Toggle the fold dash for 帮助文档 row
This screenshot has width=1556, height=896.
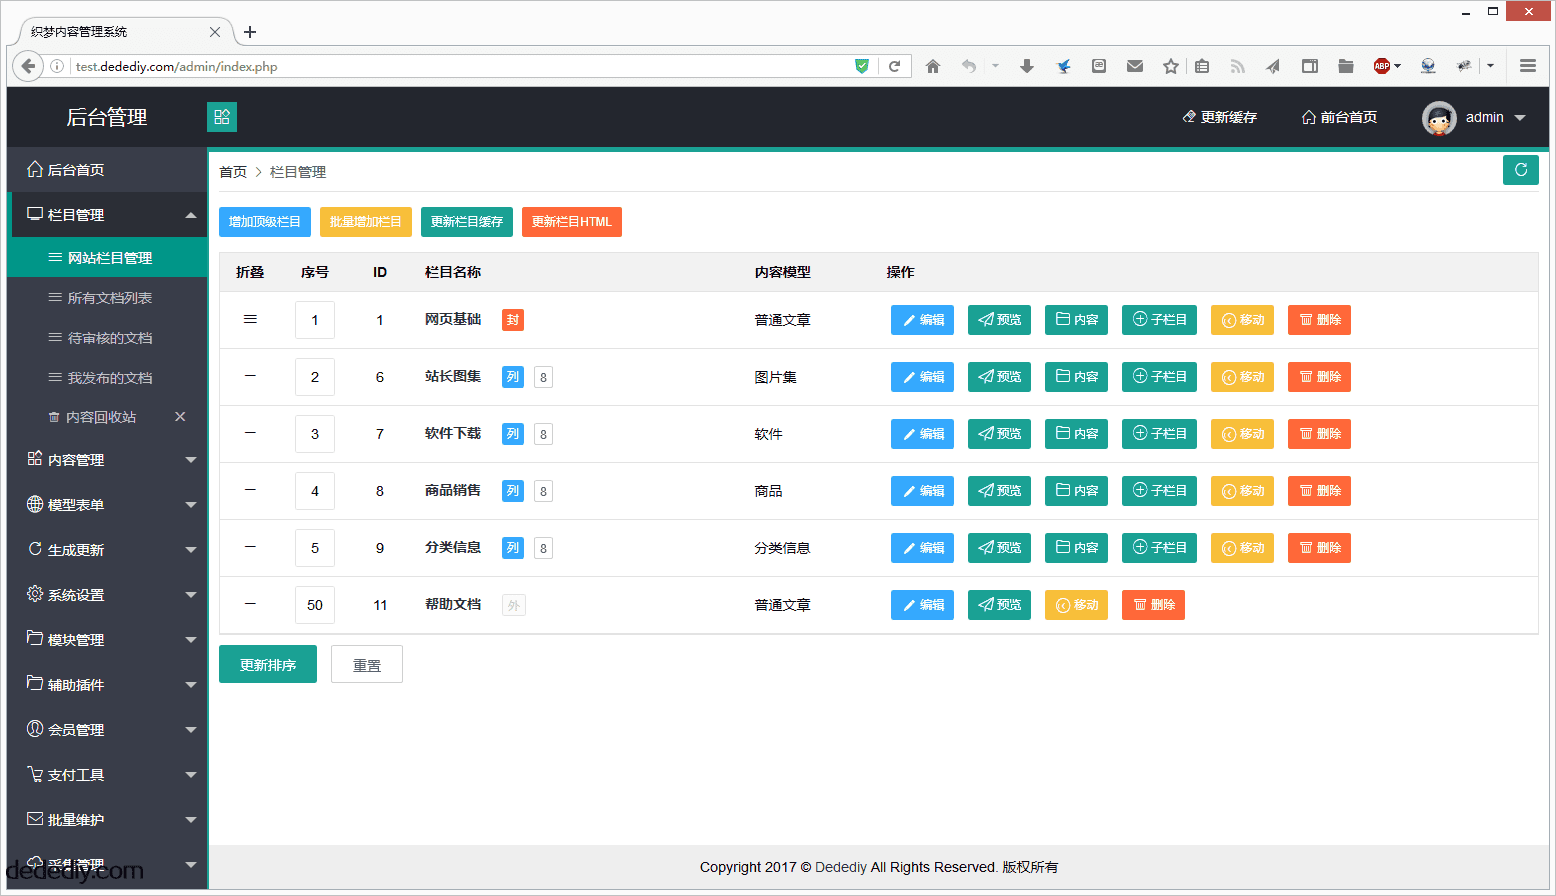point(250,605)
